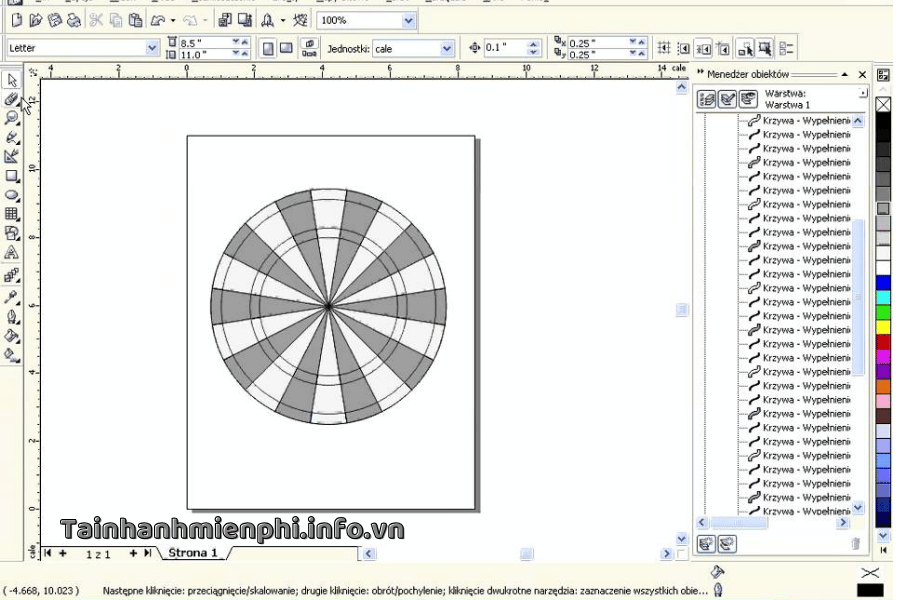Select the yellow swatch in color palette

coord(883,326)
